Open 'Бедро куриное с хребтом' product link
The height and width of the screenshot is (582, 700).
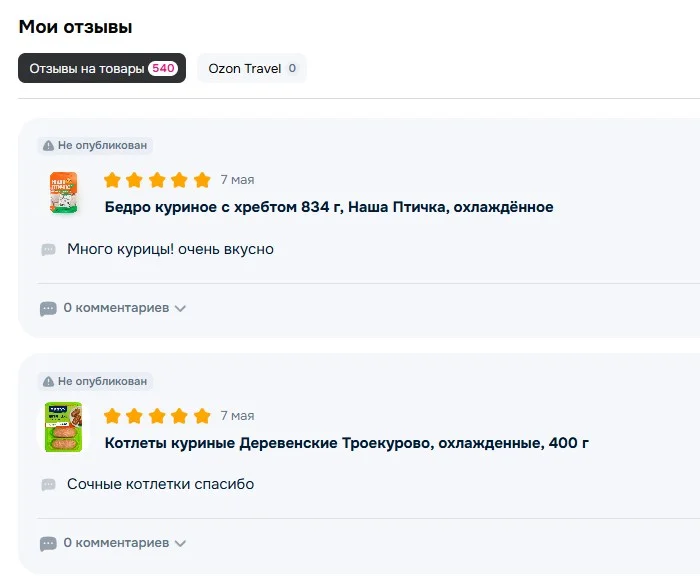tap(329, 207)
